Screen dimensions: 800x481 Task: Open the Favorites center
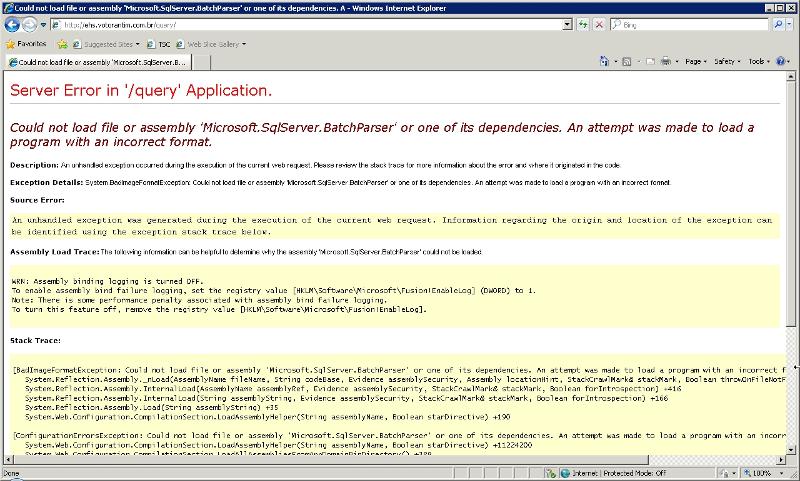click(26, 44)
